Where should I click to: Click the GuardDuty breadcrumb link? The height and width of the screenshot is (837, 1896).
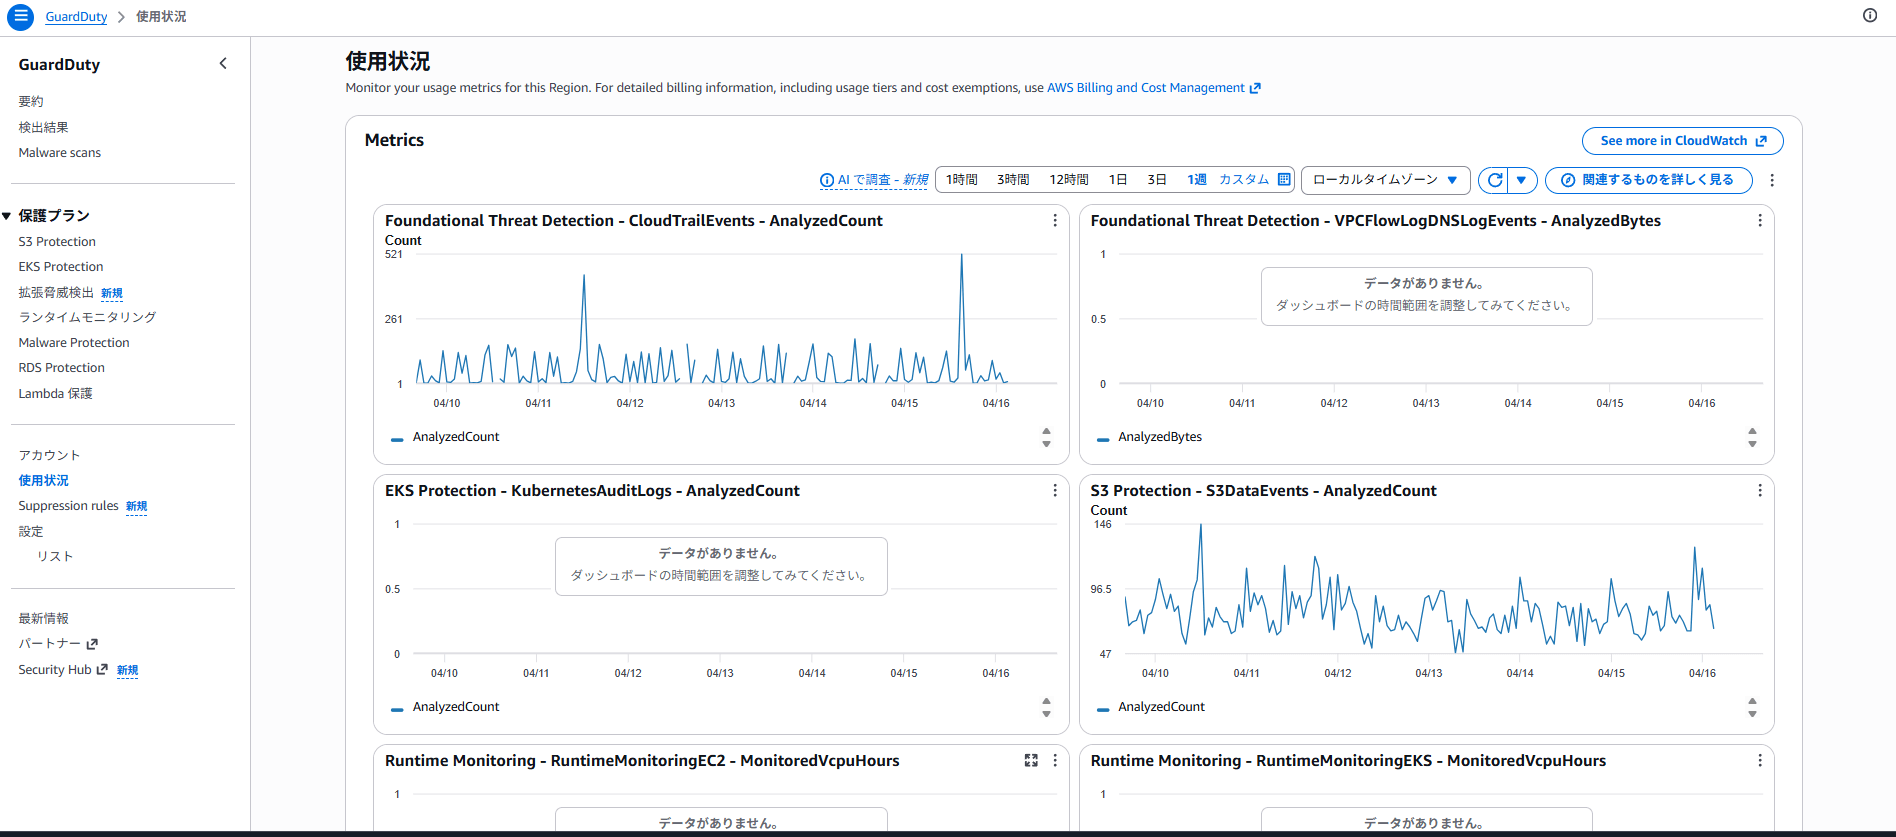click(76, 17)
